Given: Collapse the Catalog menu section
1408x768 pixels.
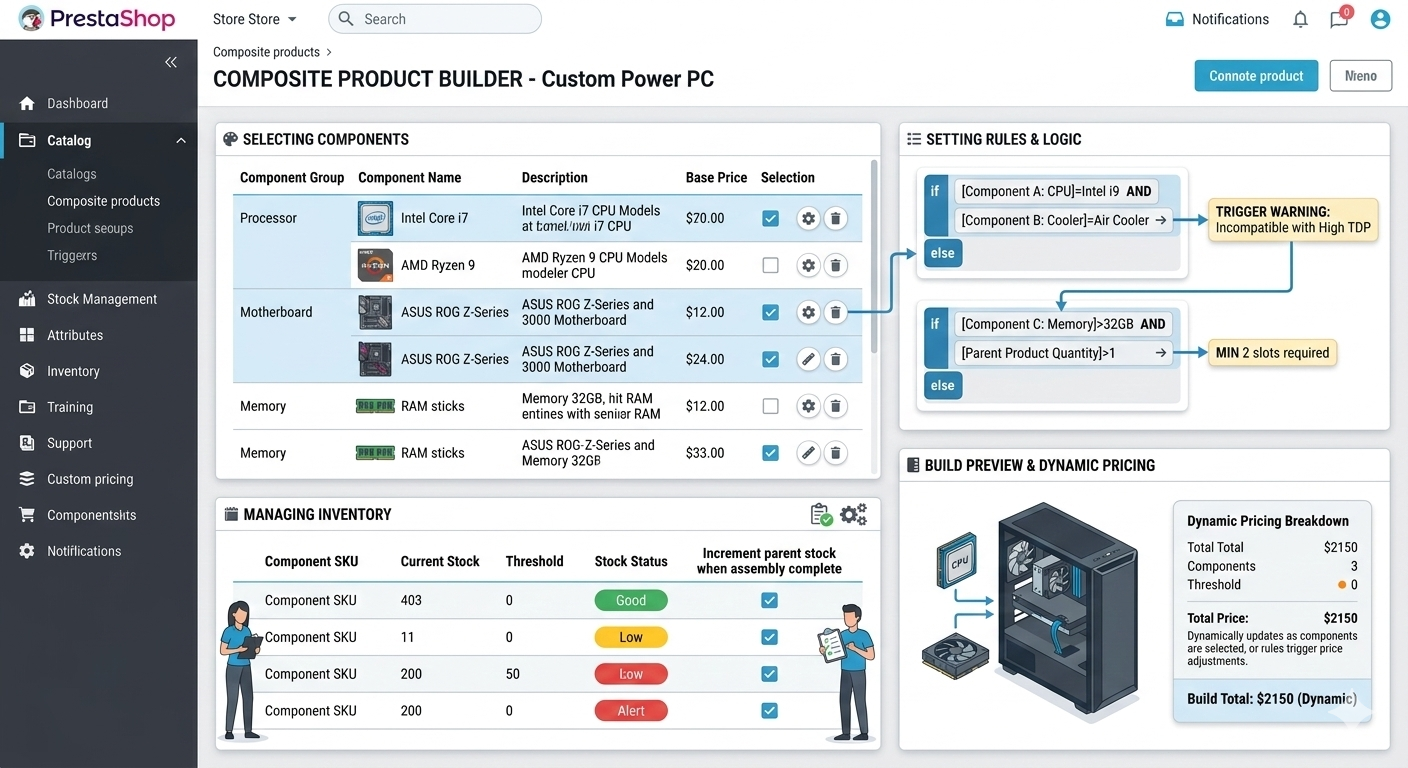Looking at the screenshot, I should (x=181, y=141).
